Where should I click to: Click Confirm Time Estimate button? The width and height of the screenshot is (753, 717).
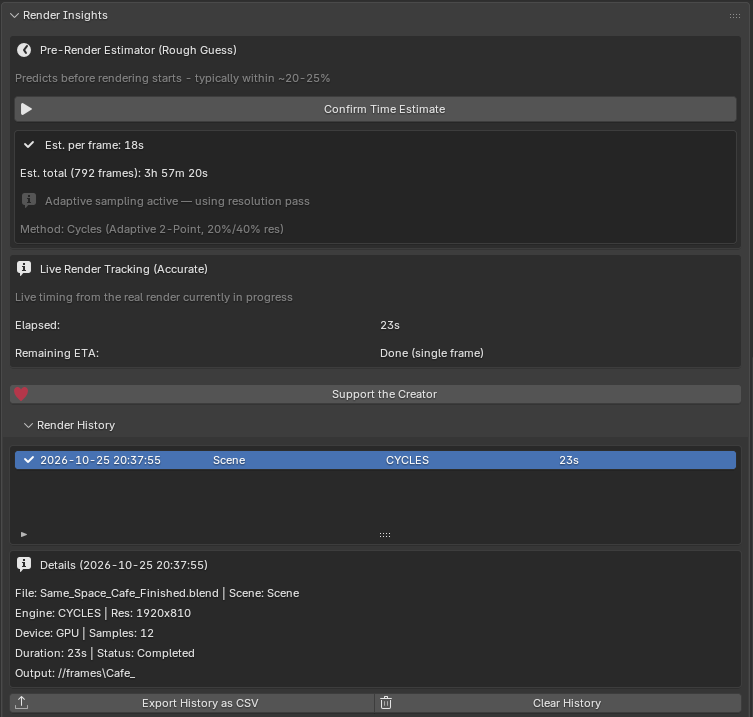375,109
